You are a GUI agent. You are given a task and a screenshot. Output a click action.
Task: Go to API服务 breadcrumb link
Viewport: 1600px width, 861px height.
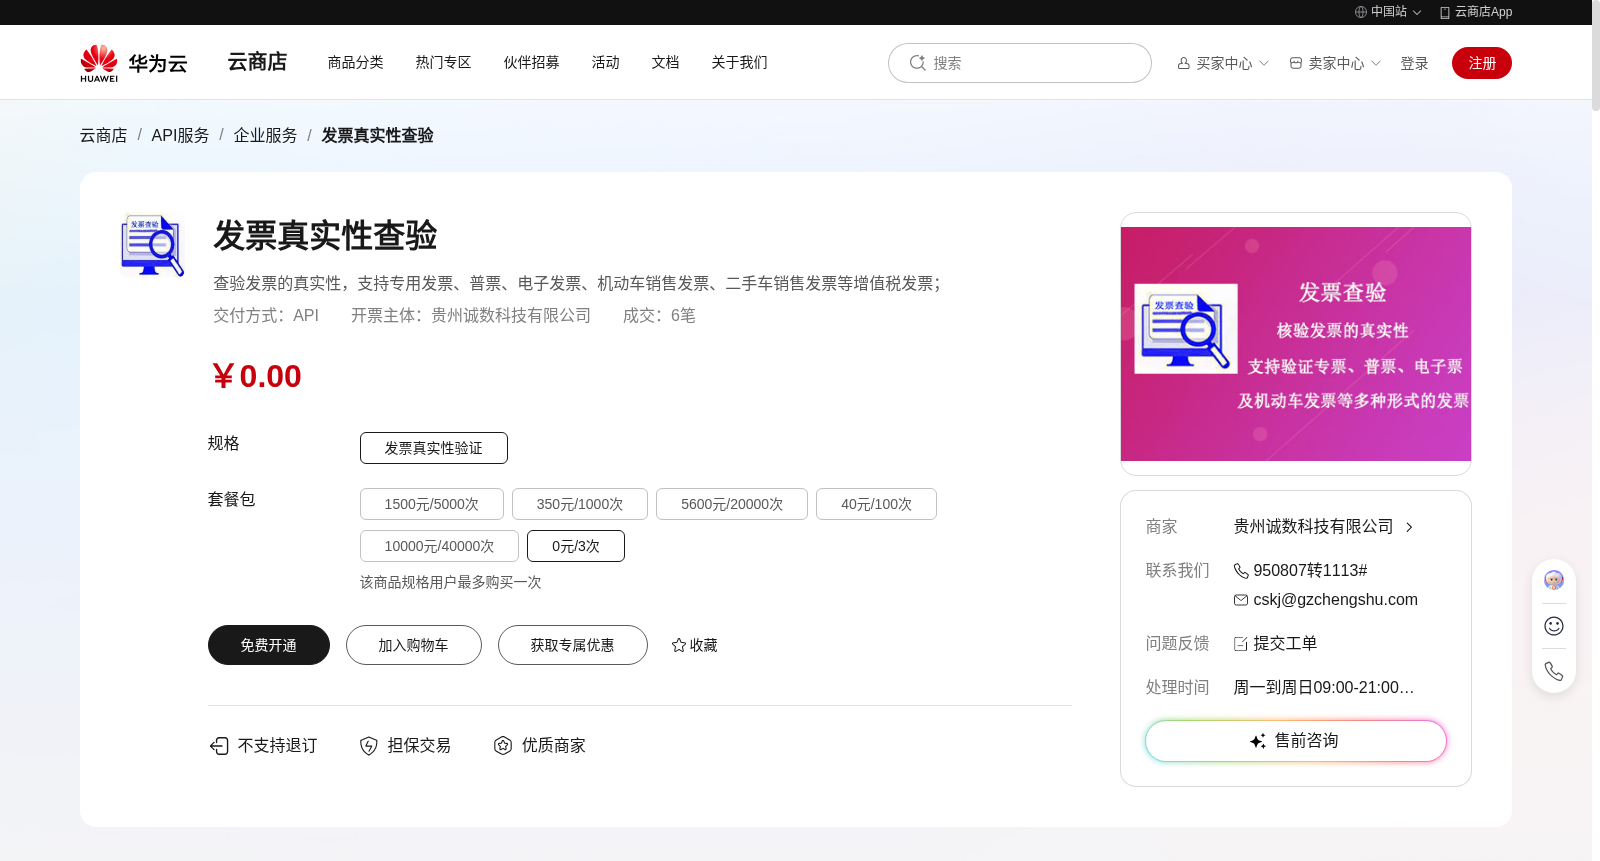[x=180, y=135]
